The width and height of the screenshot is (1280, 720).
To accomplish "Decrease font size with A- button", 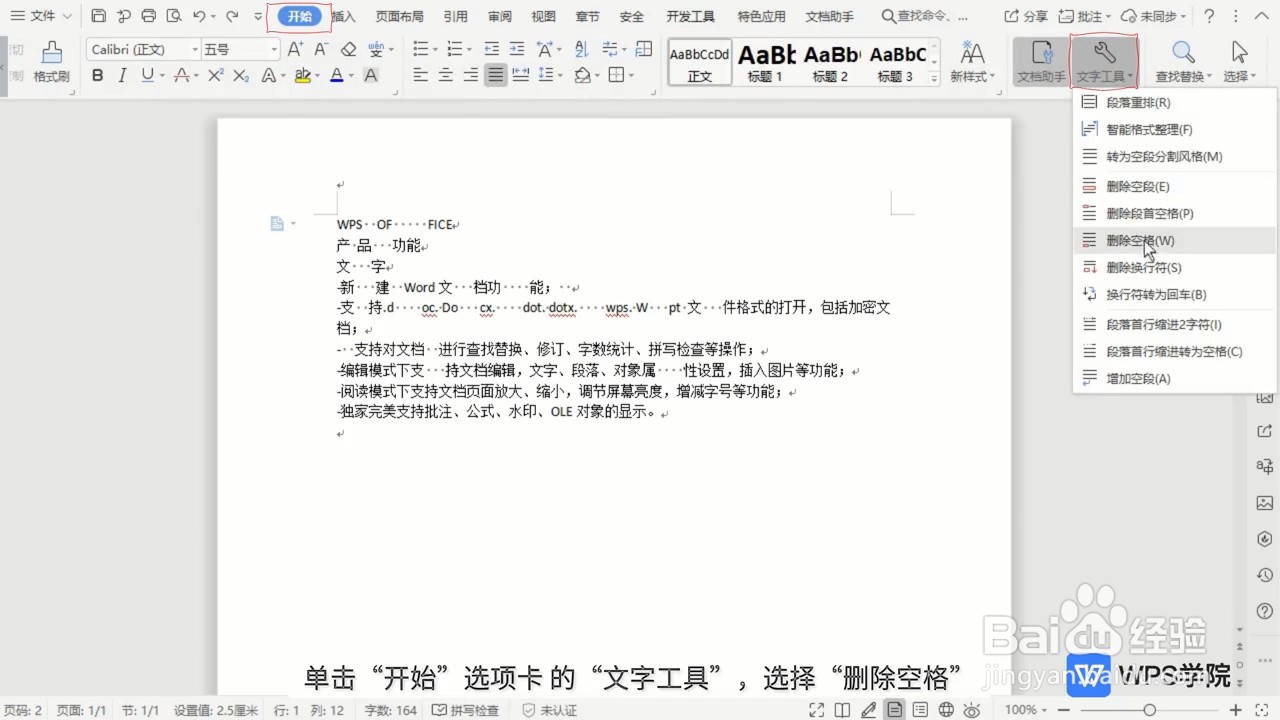I will [322, 50].
